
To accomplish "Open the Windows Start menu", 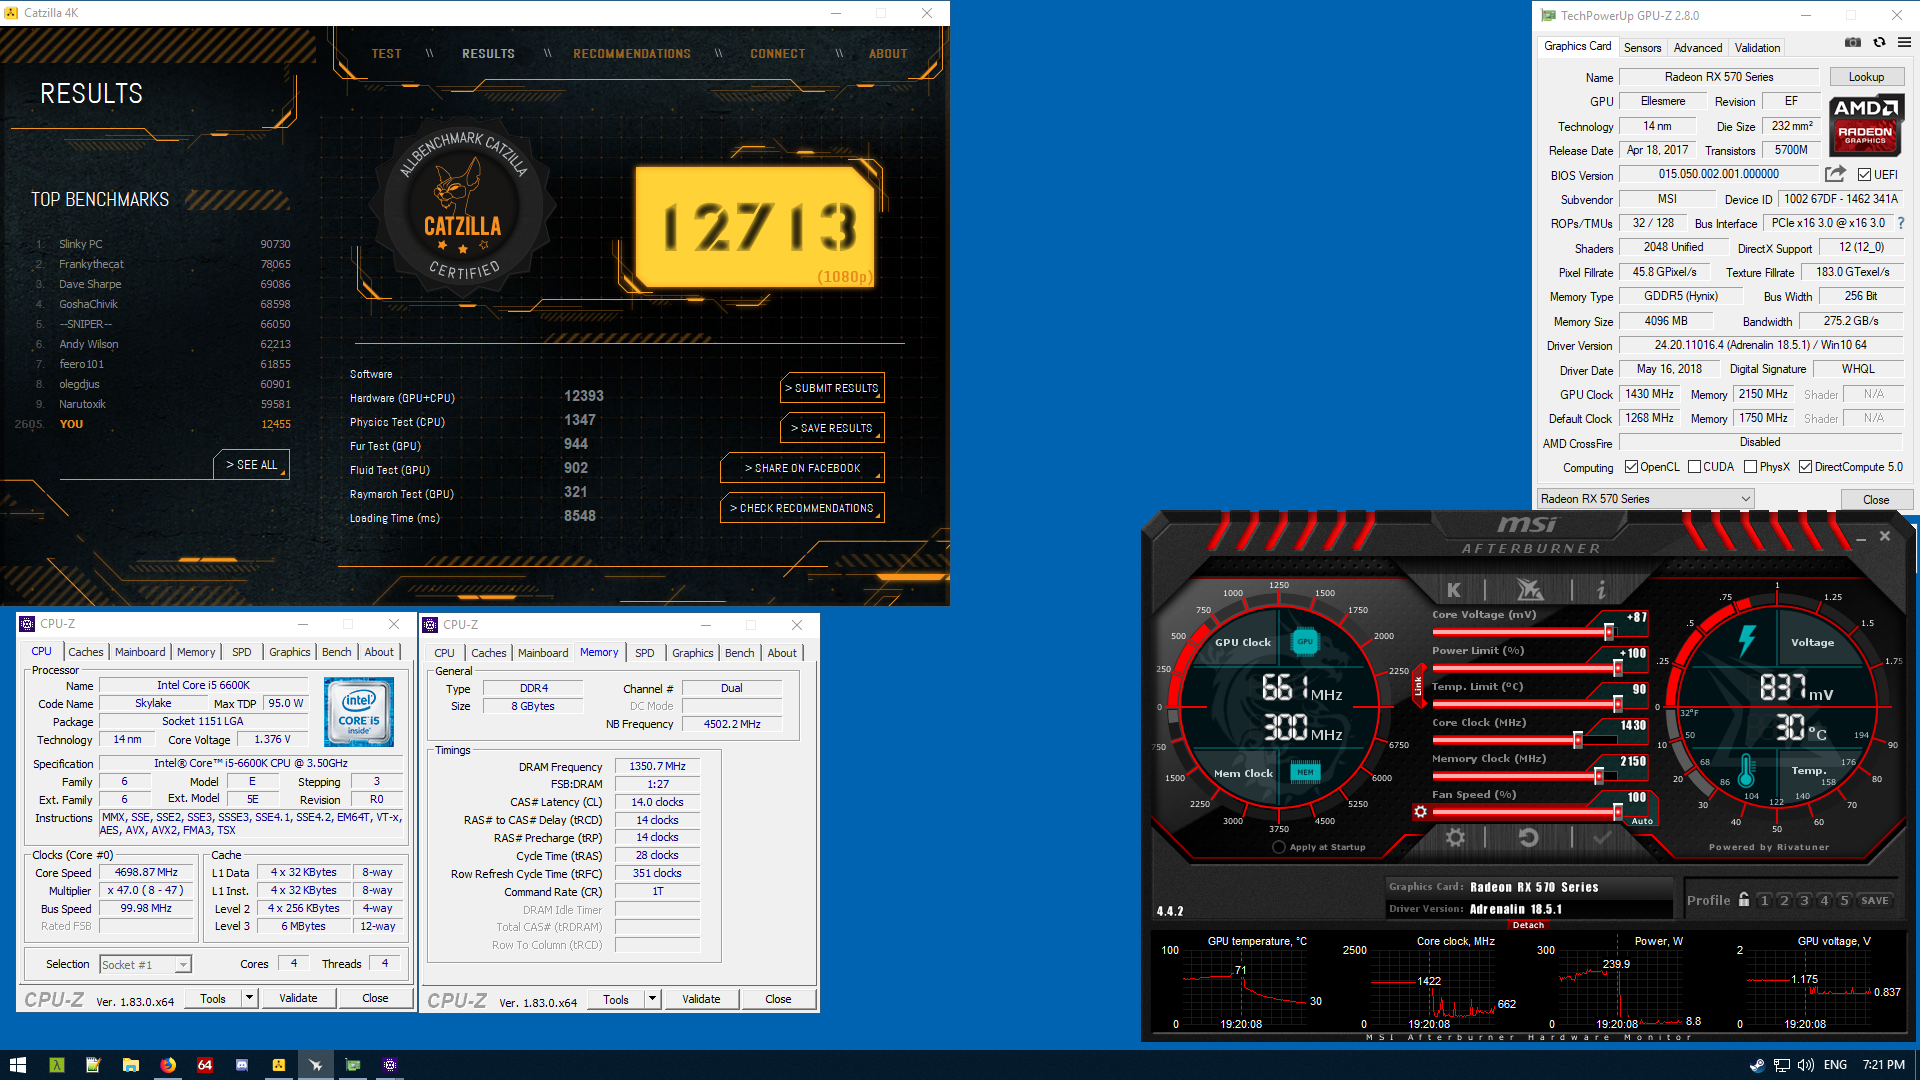I will pos(18,1065).
